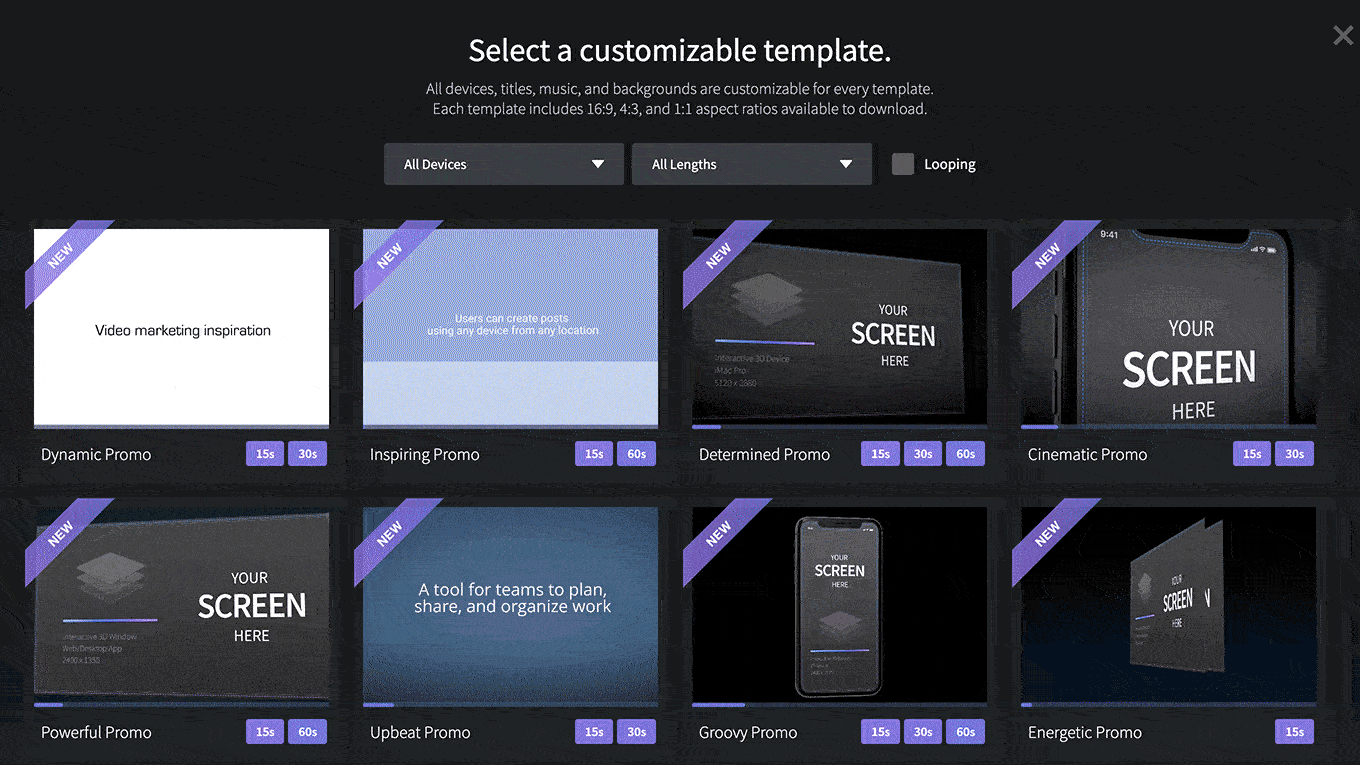Select the Energetic Promo template thumbnail
The height and width of the screenshot is (765, 1360).
[1168, 605]
